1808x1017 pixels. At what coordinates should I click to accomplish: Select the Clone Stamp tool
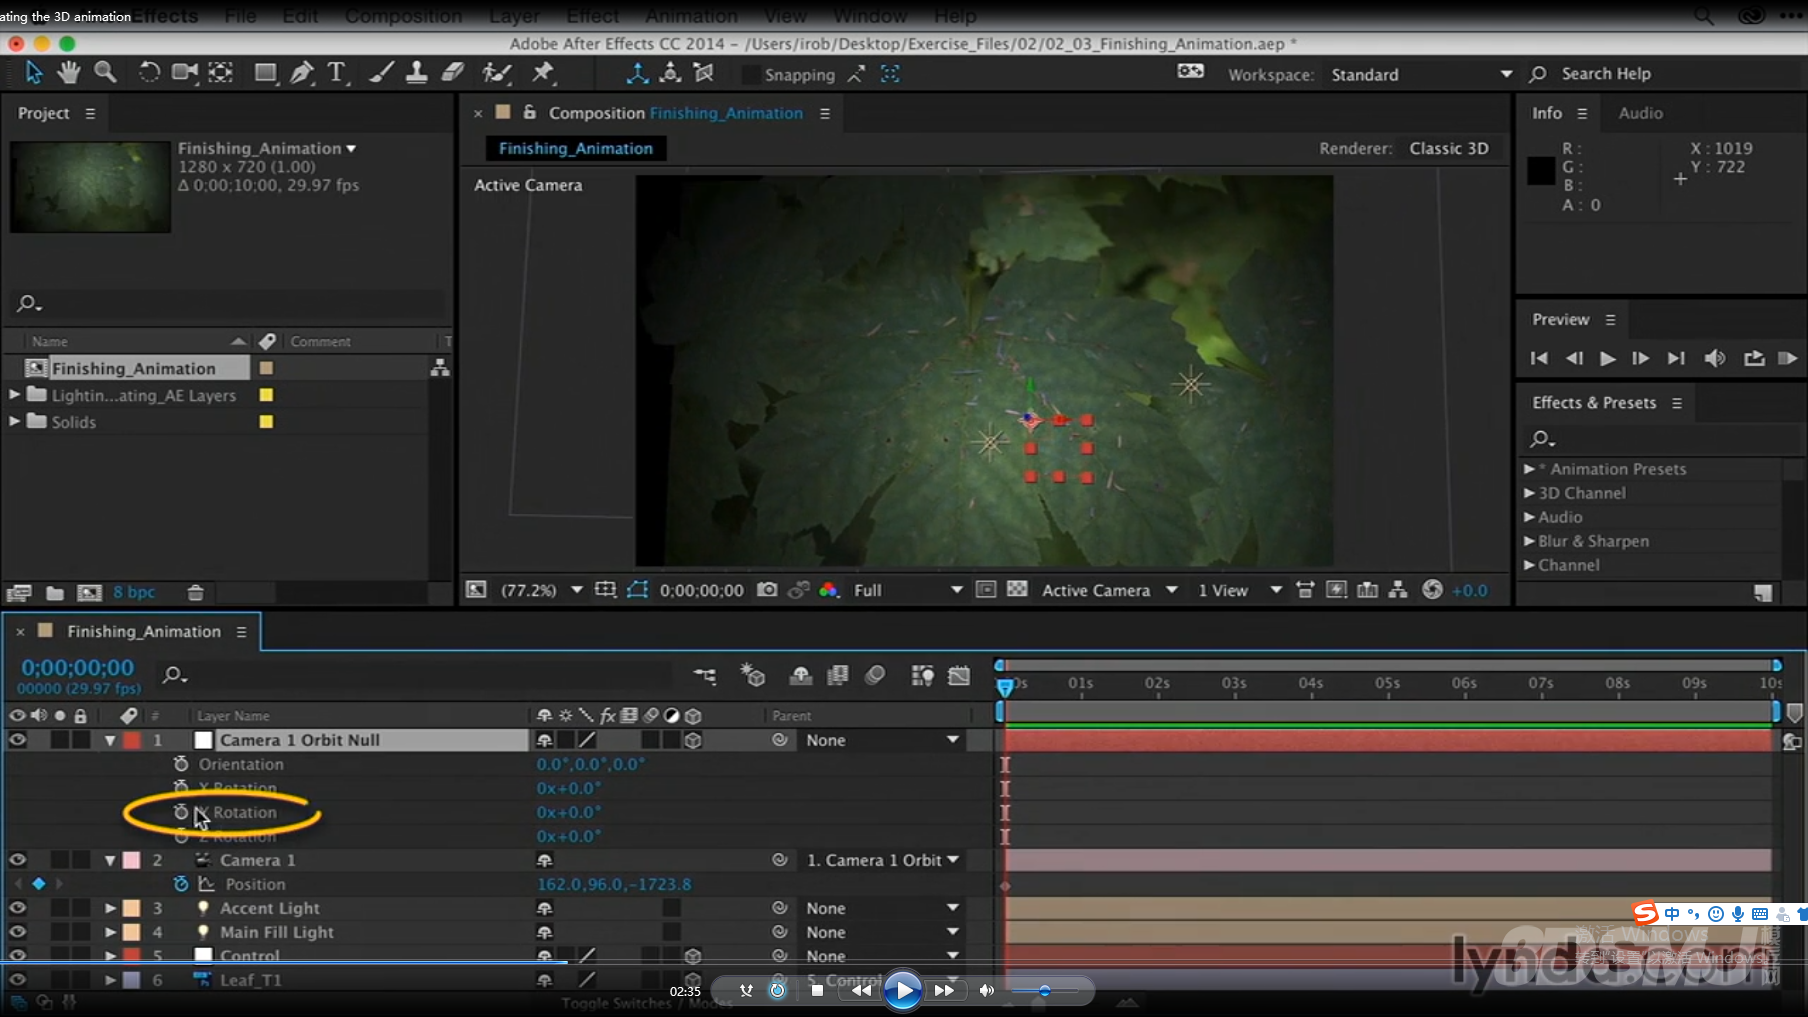tap(417, 72)
